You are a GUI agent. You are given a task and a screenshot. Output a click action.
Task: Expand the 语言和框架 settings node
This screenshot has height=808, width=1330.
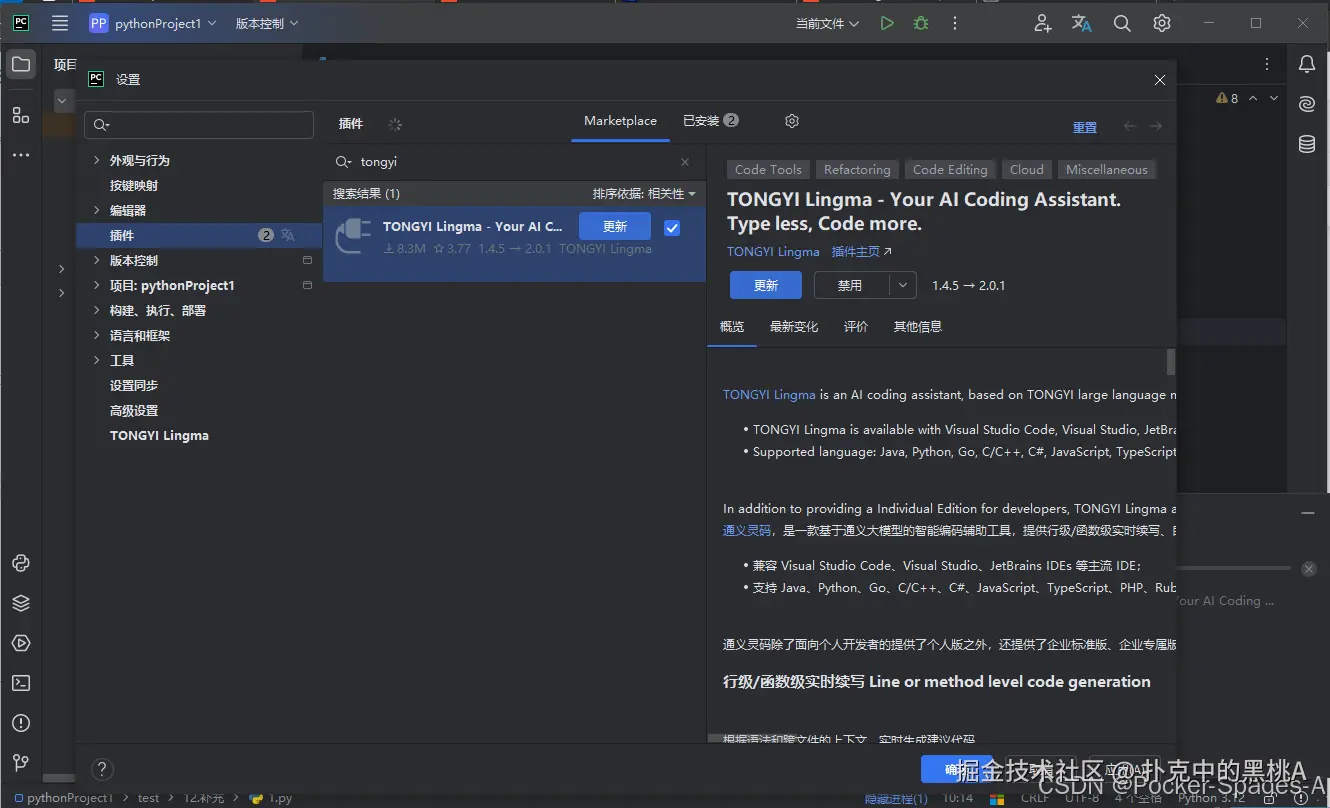point(96,335)
